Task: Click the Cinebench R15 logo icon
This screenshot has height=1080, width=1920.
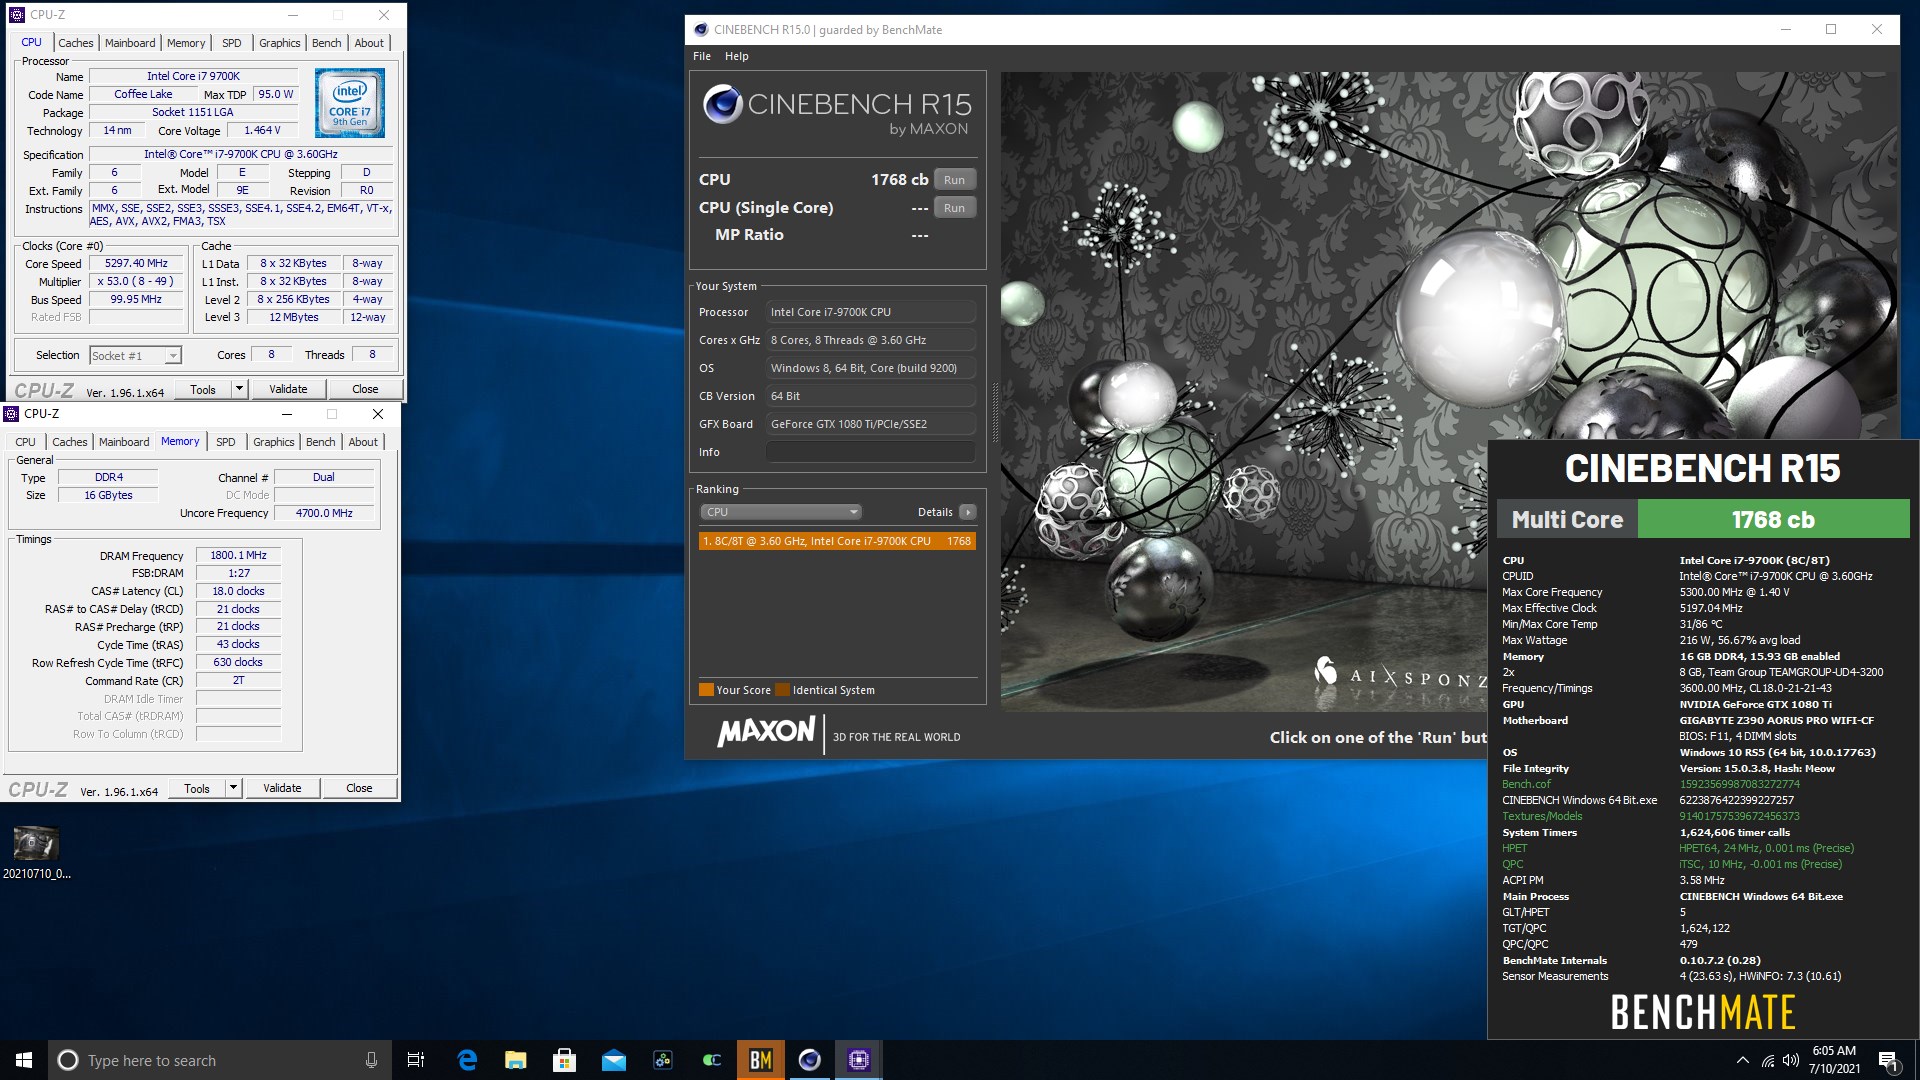Action: coord(722,104)
